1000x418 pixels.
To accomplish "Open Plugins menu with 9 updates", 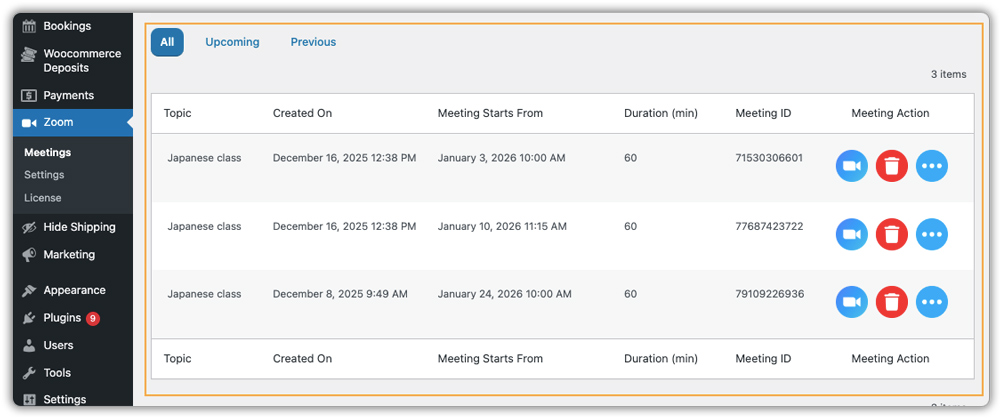I will pyautogui.click(x=62, y=318).
